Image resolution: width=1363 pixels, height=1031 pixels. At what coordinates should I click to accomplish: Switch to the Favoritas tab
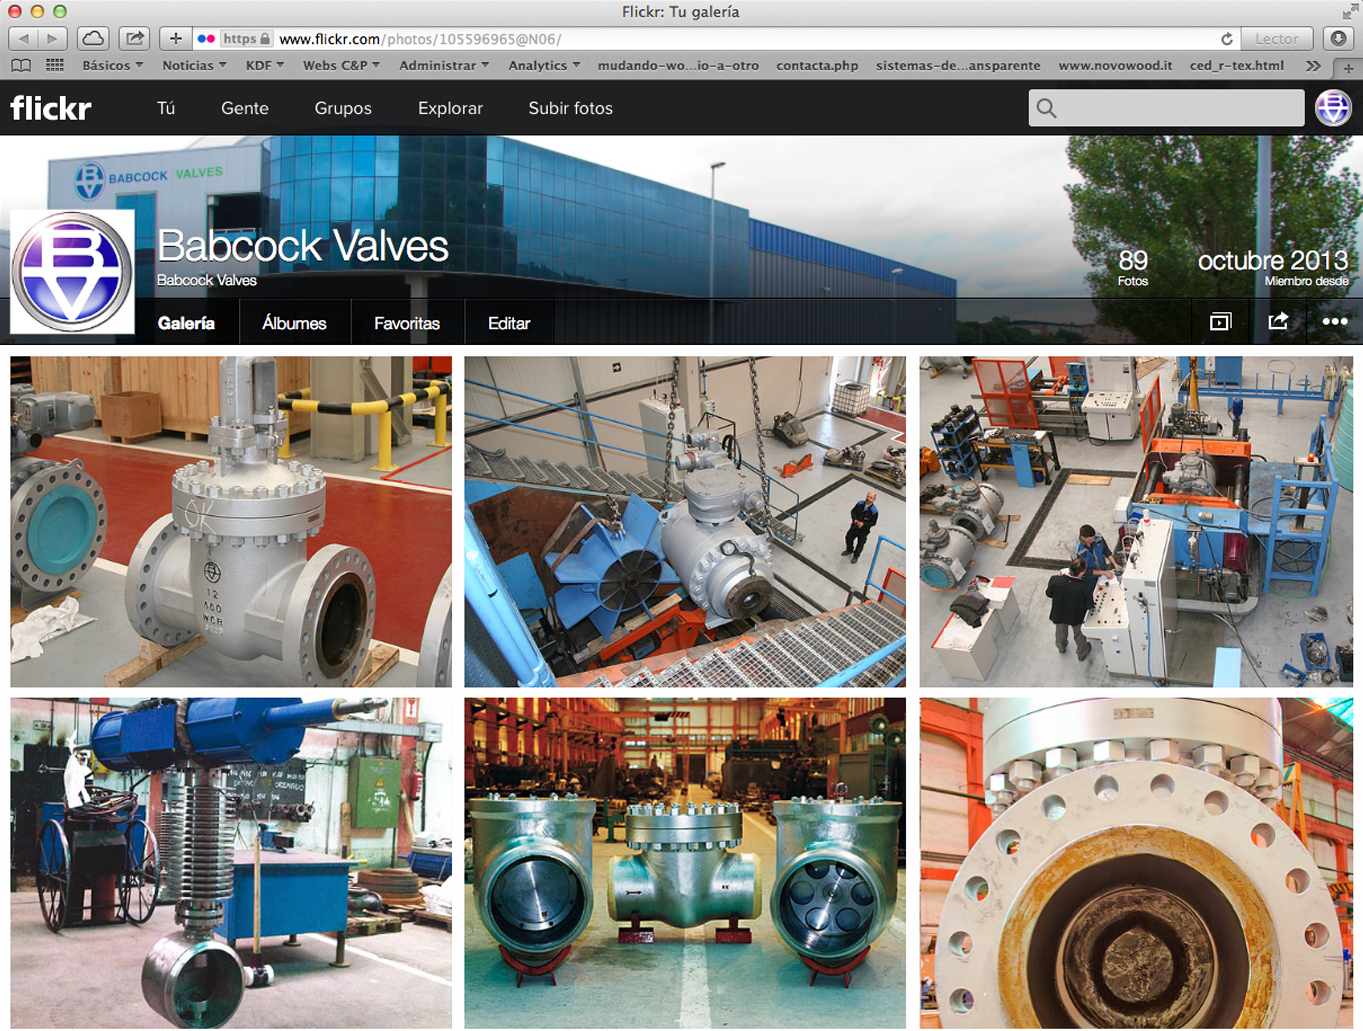407,323
